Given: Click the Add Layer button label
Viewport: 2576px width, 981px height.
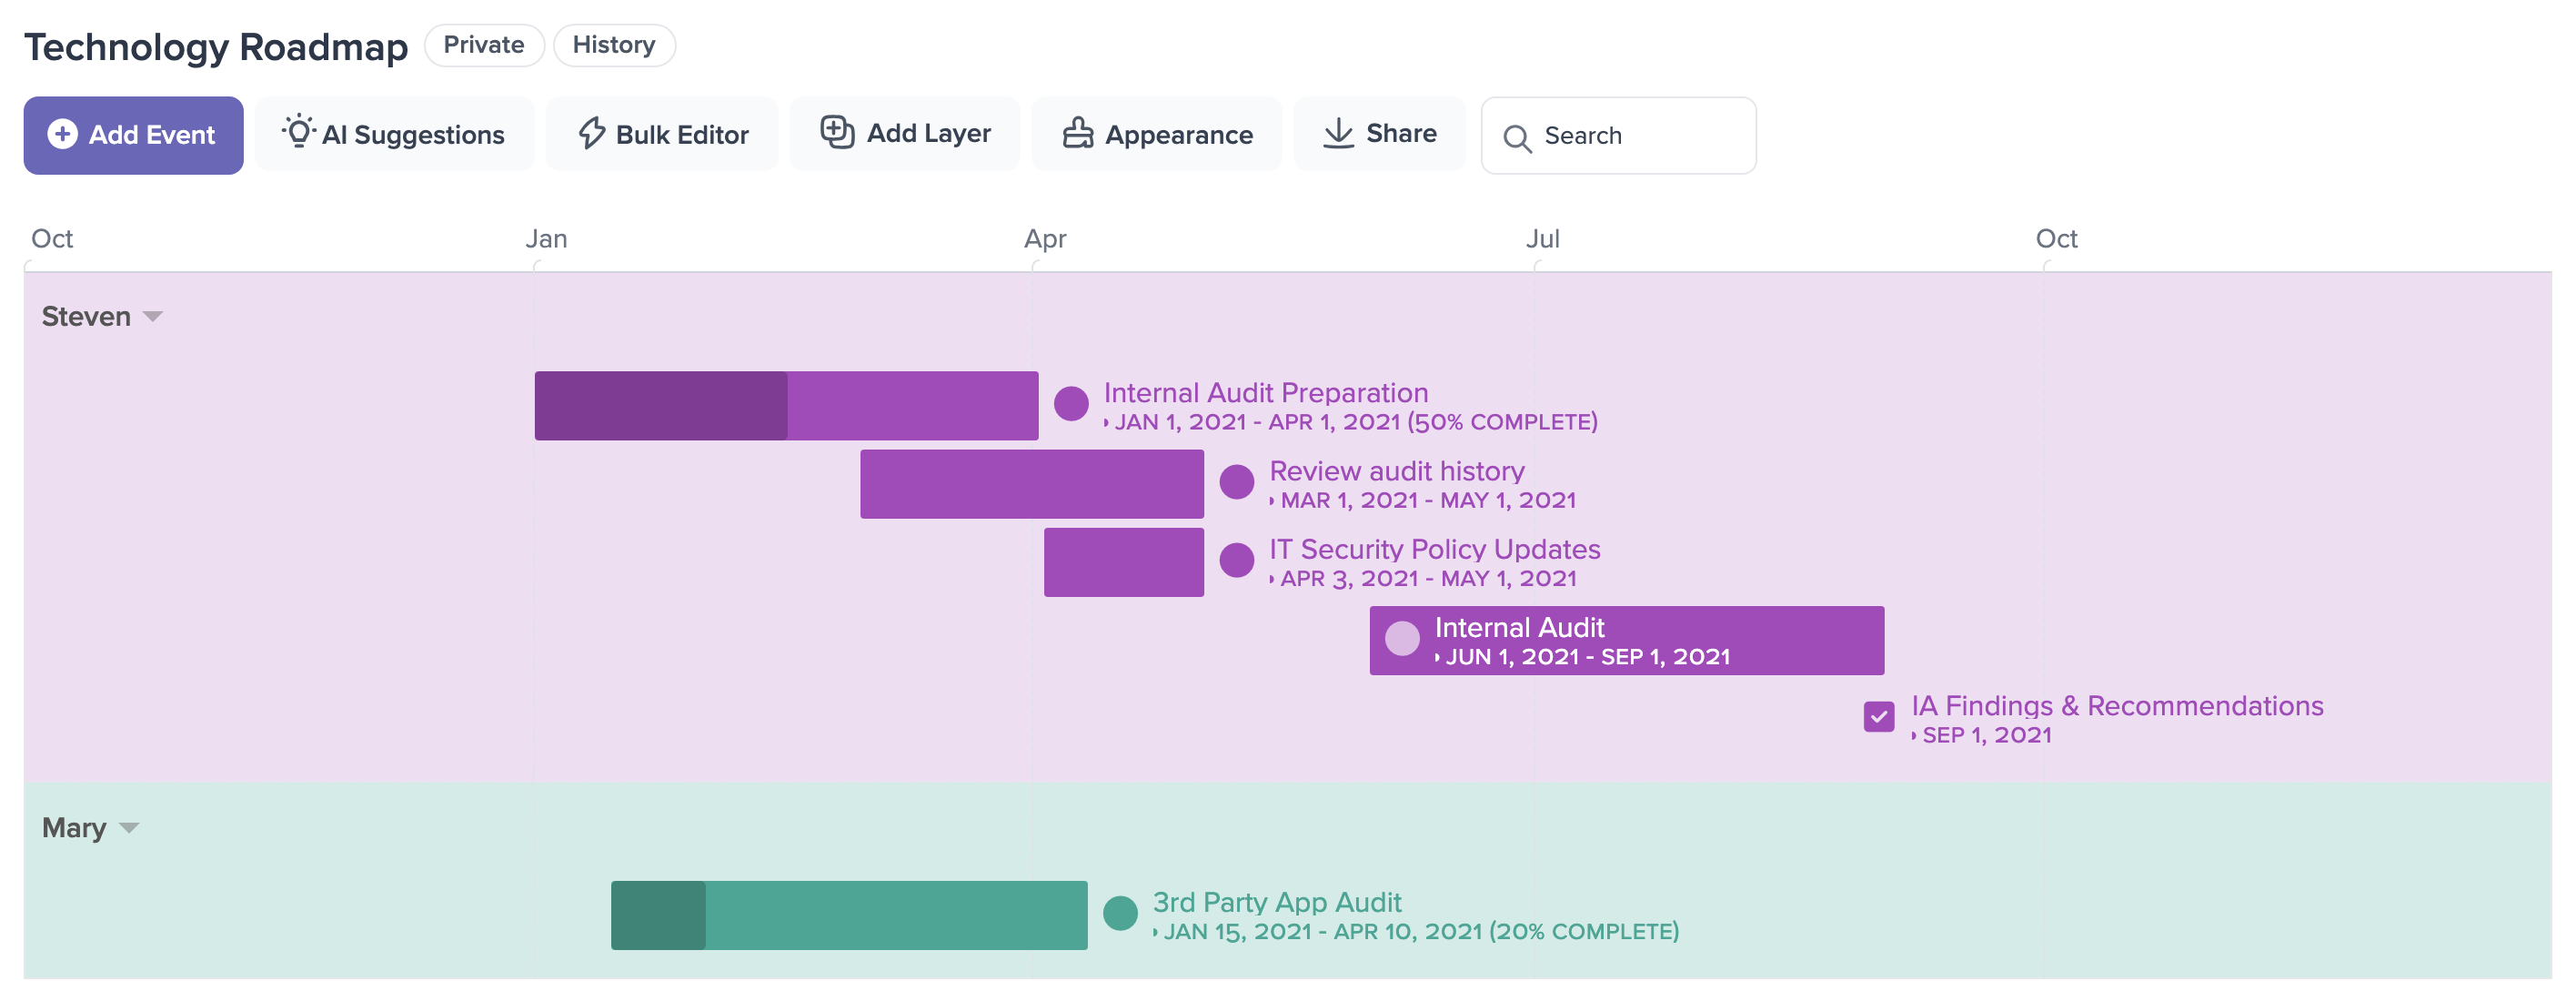Looking at the screenshot, I should point(928,133).
